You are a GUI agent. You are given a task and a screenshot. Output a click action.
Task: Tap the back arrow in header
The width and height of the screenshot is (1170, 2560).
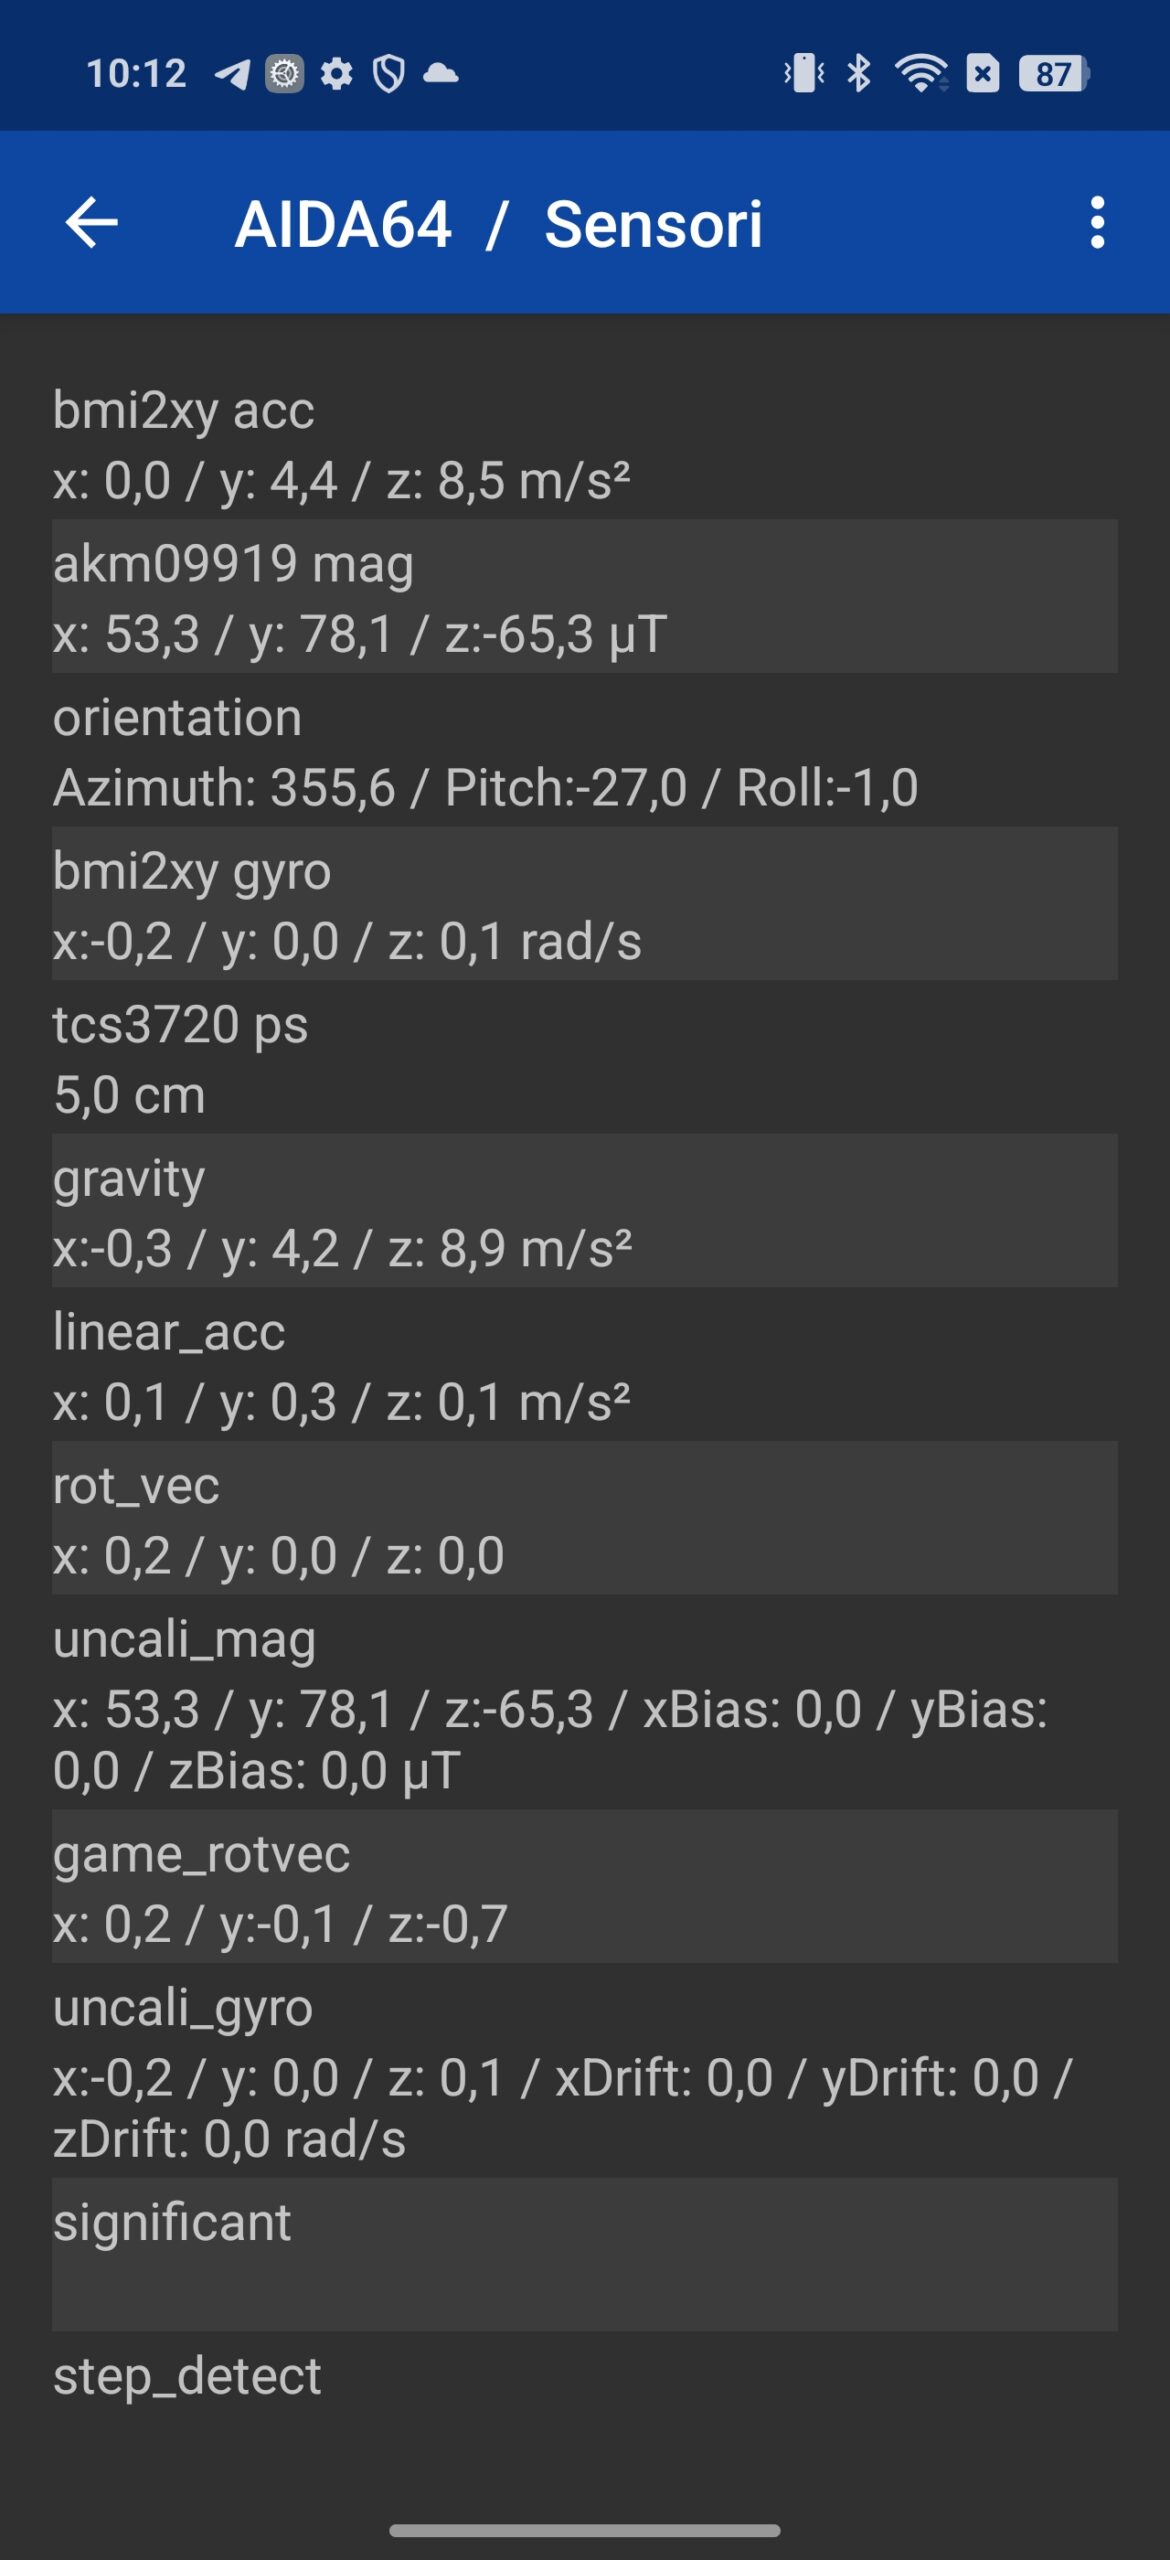(91, 222)
